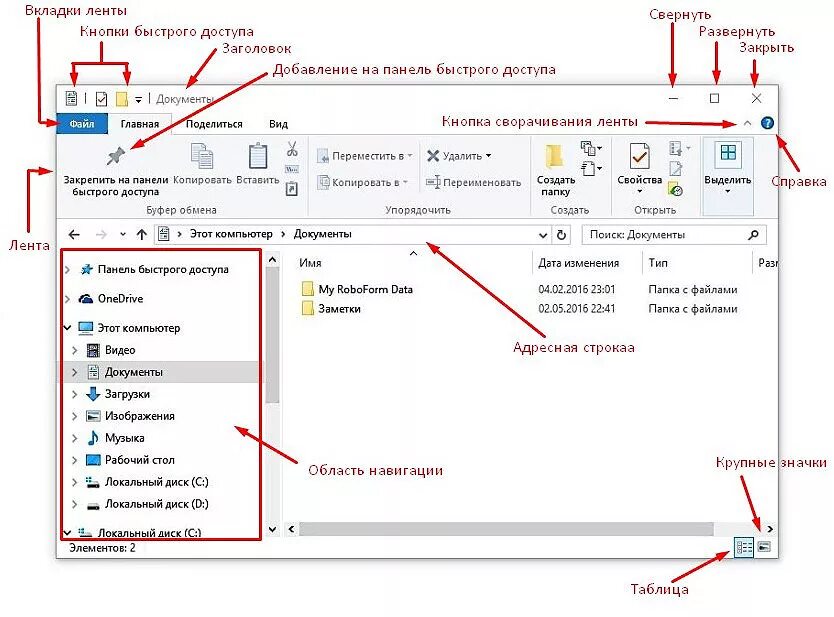Open the Customize Quick Access Toolbar dropdown
The image size is (834, 617).
[x=138, y=99]
